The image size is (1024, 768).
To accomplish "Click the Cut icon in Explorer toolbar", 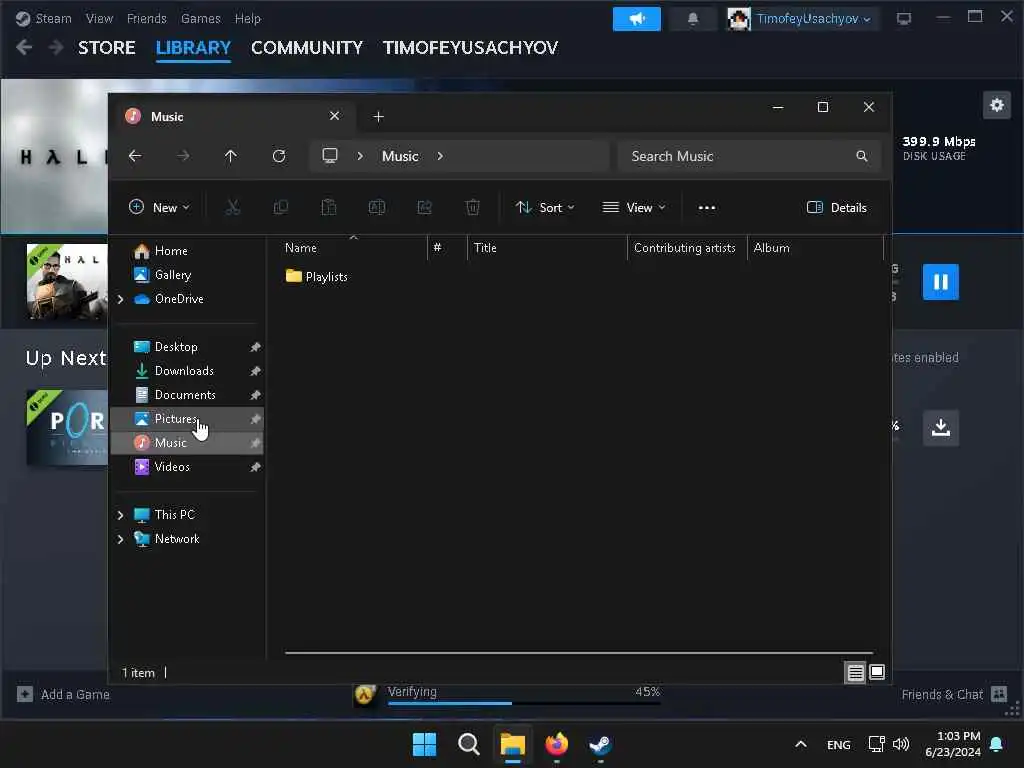I will [x=232, y=208].
